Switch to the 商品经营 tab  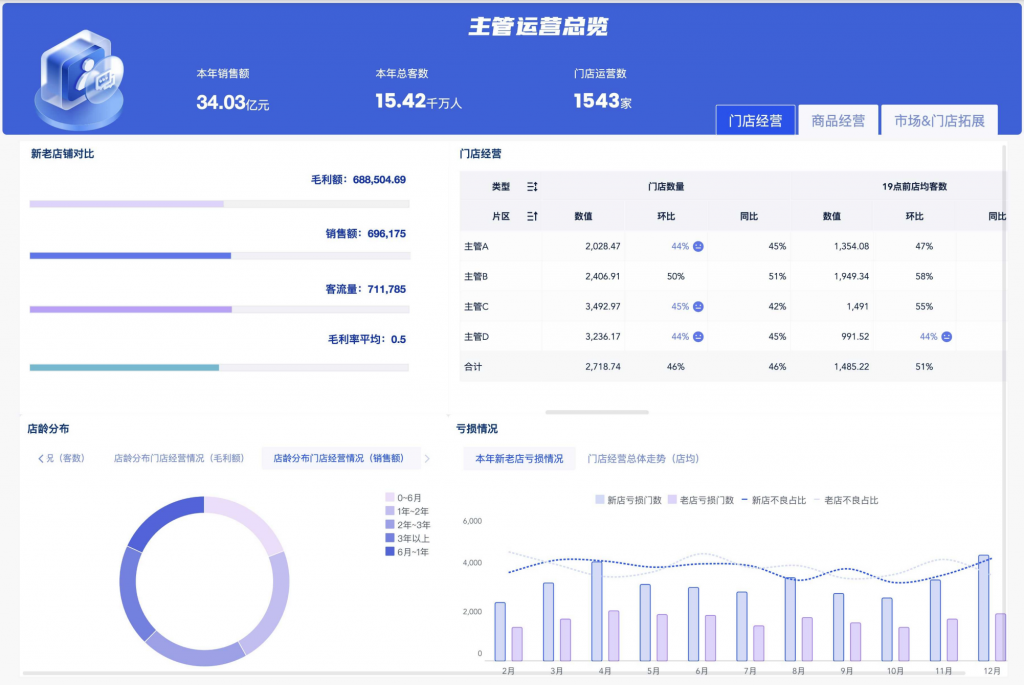click(838, 120)
